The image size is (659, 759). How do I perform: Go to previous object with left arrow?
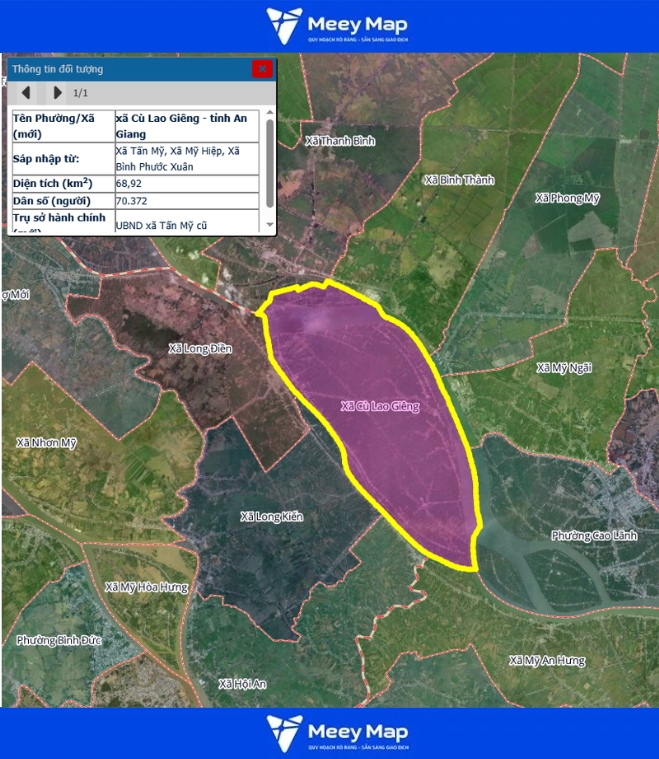[x=27, y=93]
